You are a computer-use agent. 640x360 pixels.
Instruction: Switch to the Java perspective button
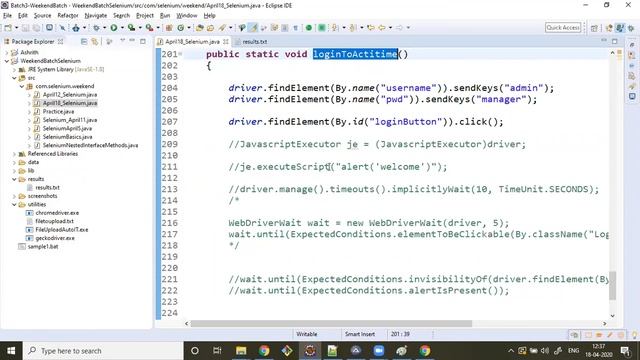(x=620, y=28)
